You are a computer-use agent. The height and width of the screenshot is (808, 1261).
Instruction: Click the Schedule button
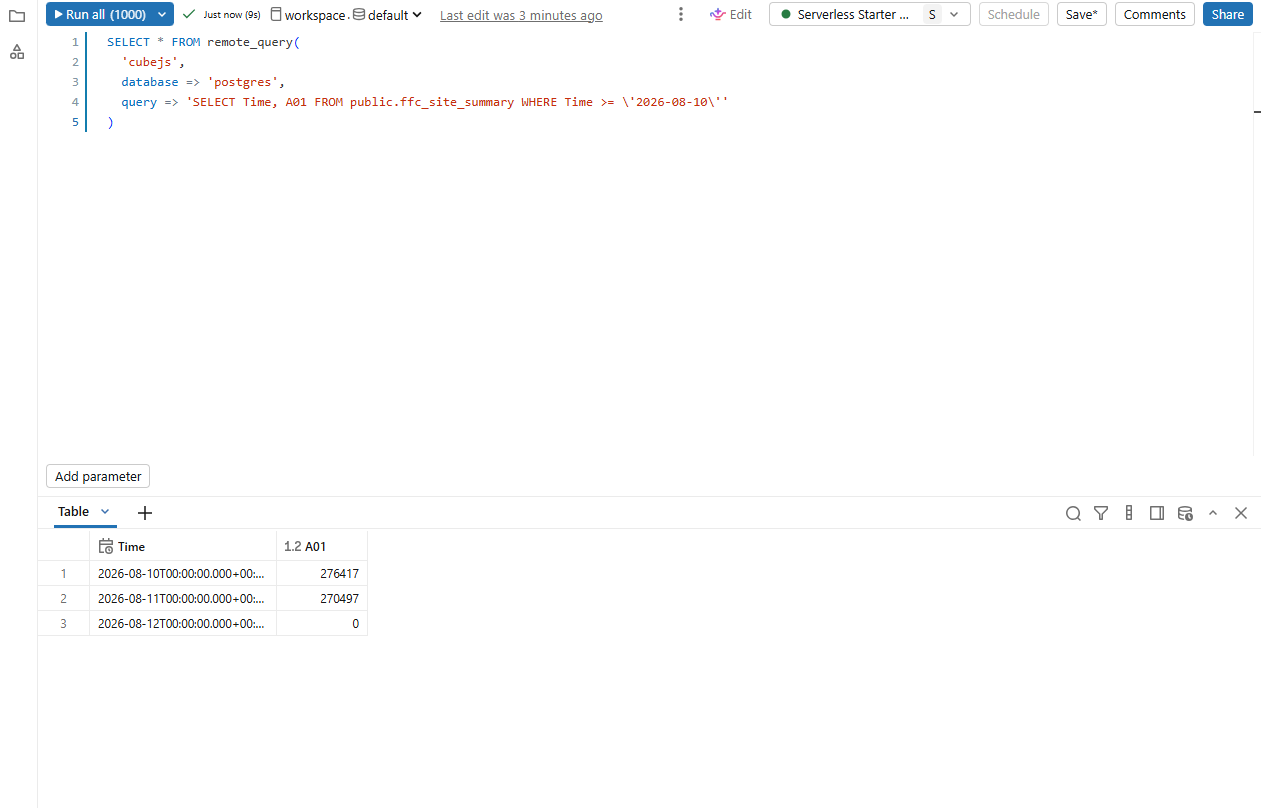coord(1014,14)
